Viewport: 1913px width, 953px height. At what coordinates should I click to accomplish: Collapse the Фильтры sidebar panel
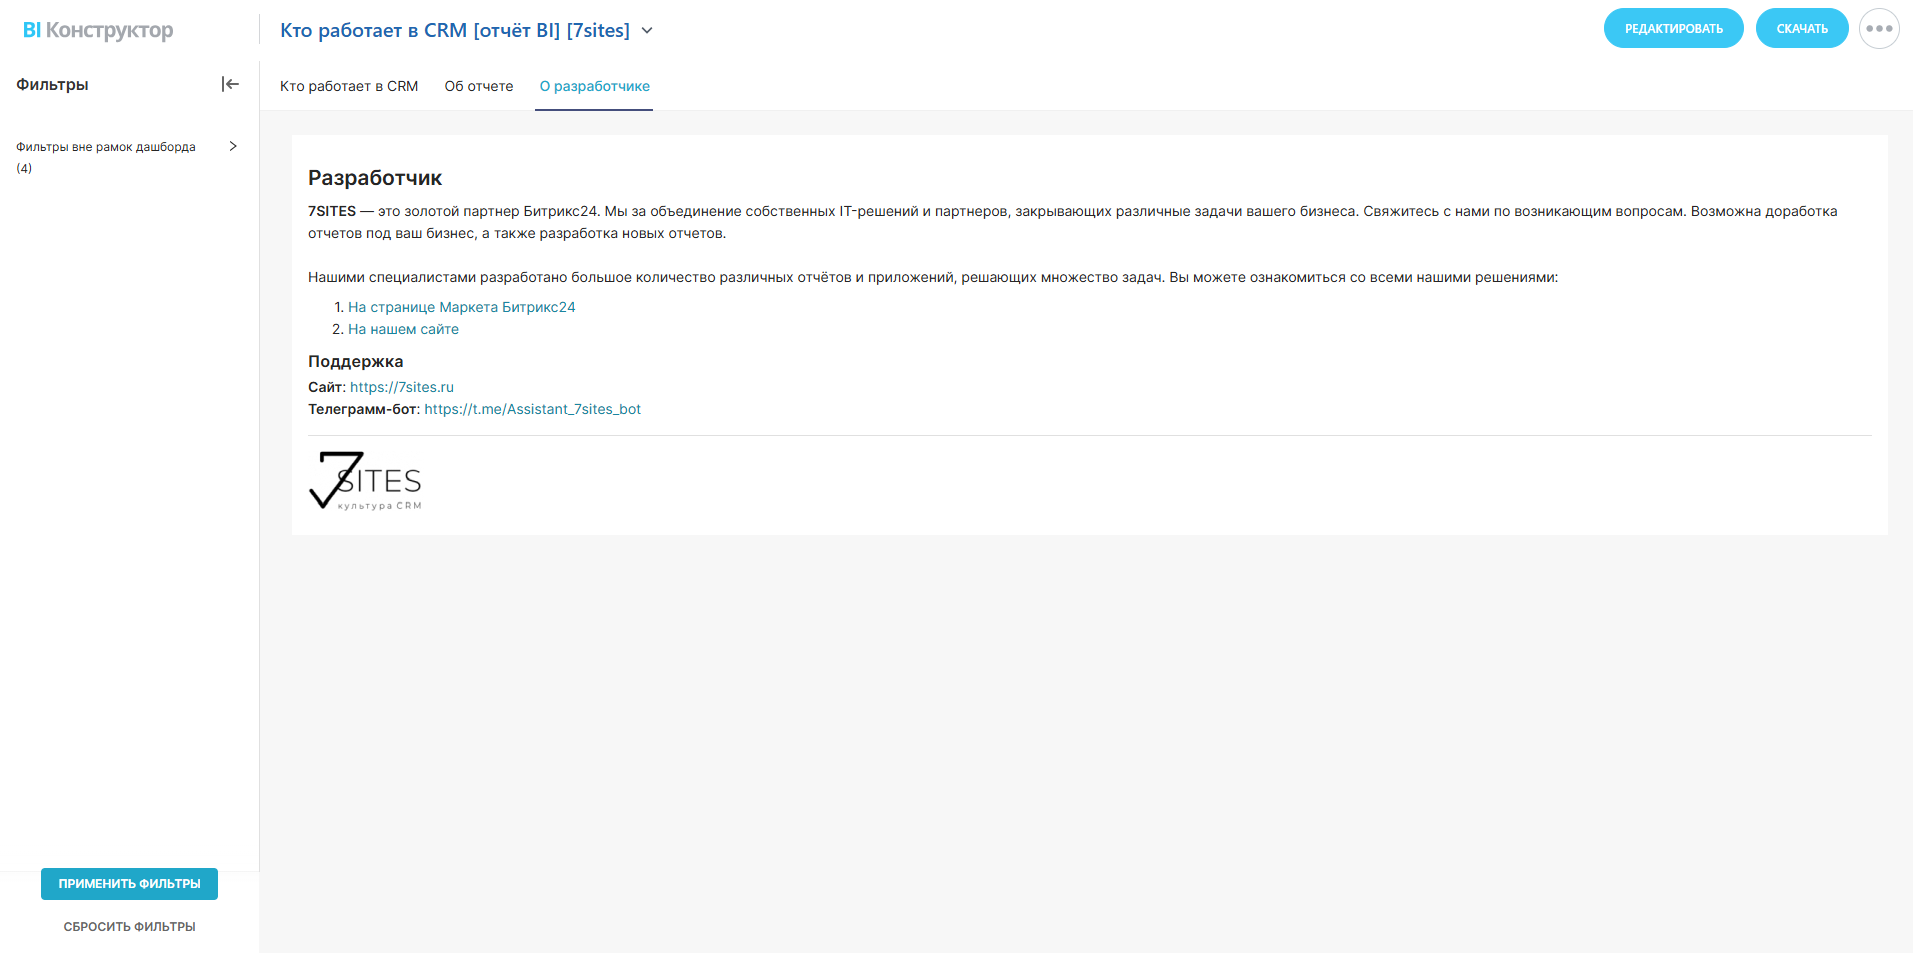coord(230,85)
